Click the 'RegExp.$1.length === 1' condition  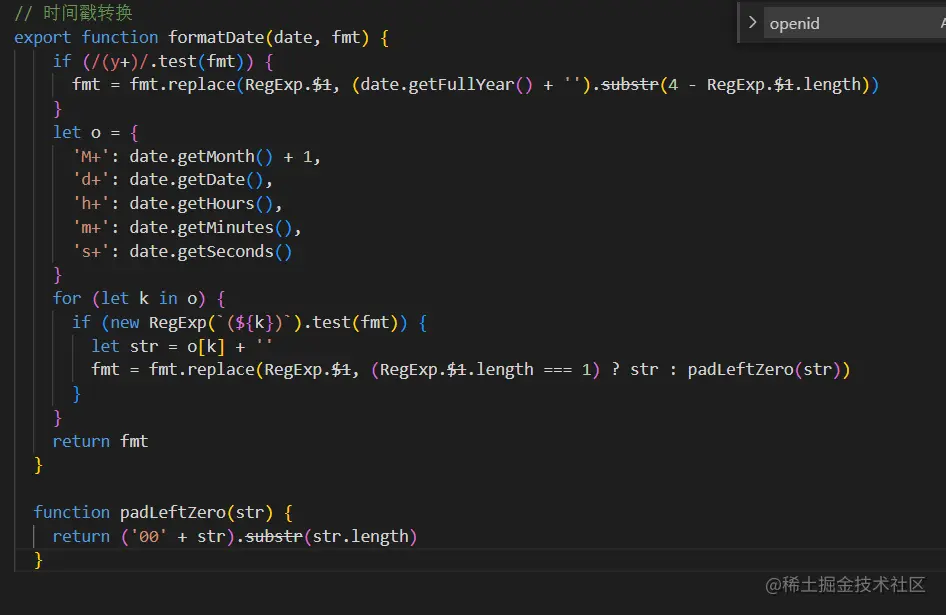[x=484, y=369]
